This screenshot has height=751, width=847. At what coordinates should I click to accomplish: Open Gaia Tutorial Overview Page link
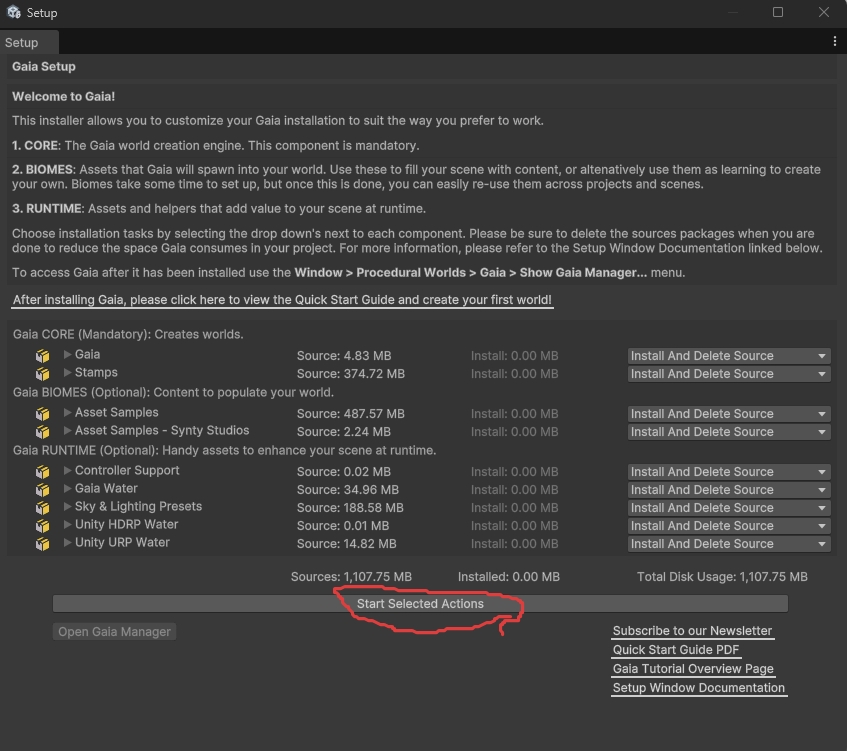click(x=694, y=669)
